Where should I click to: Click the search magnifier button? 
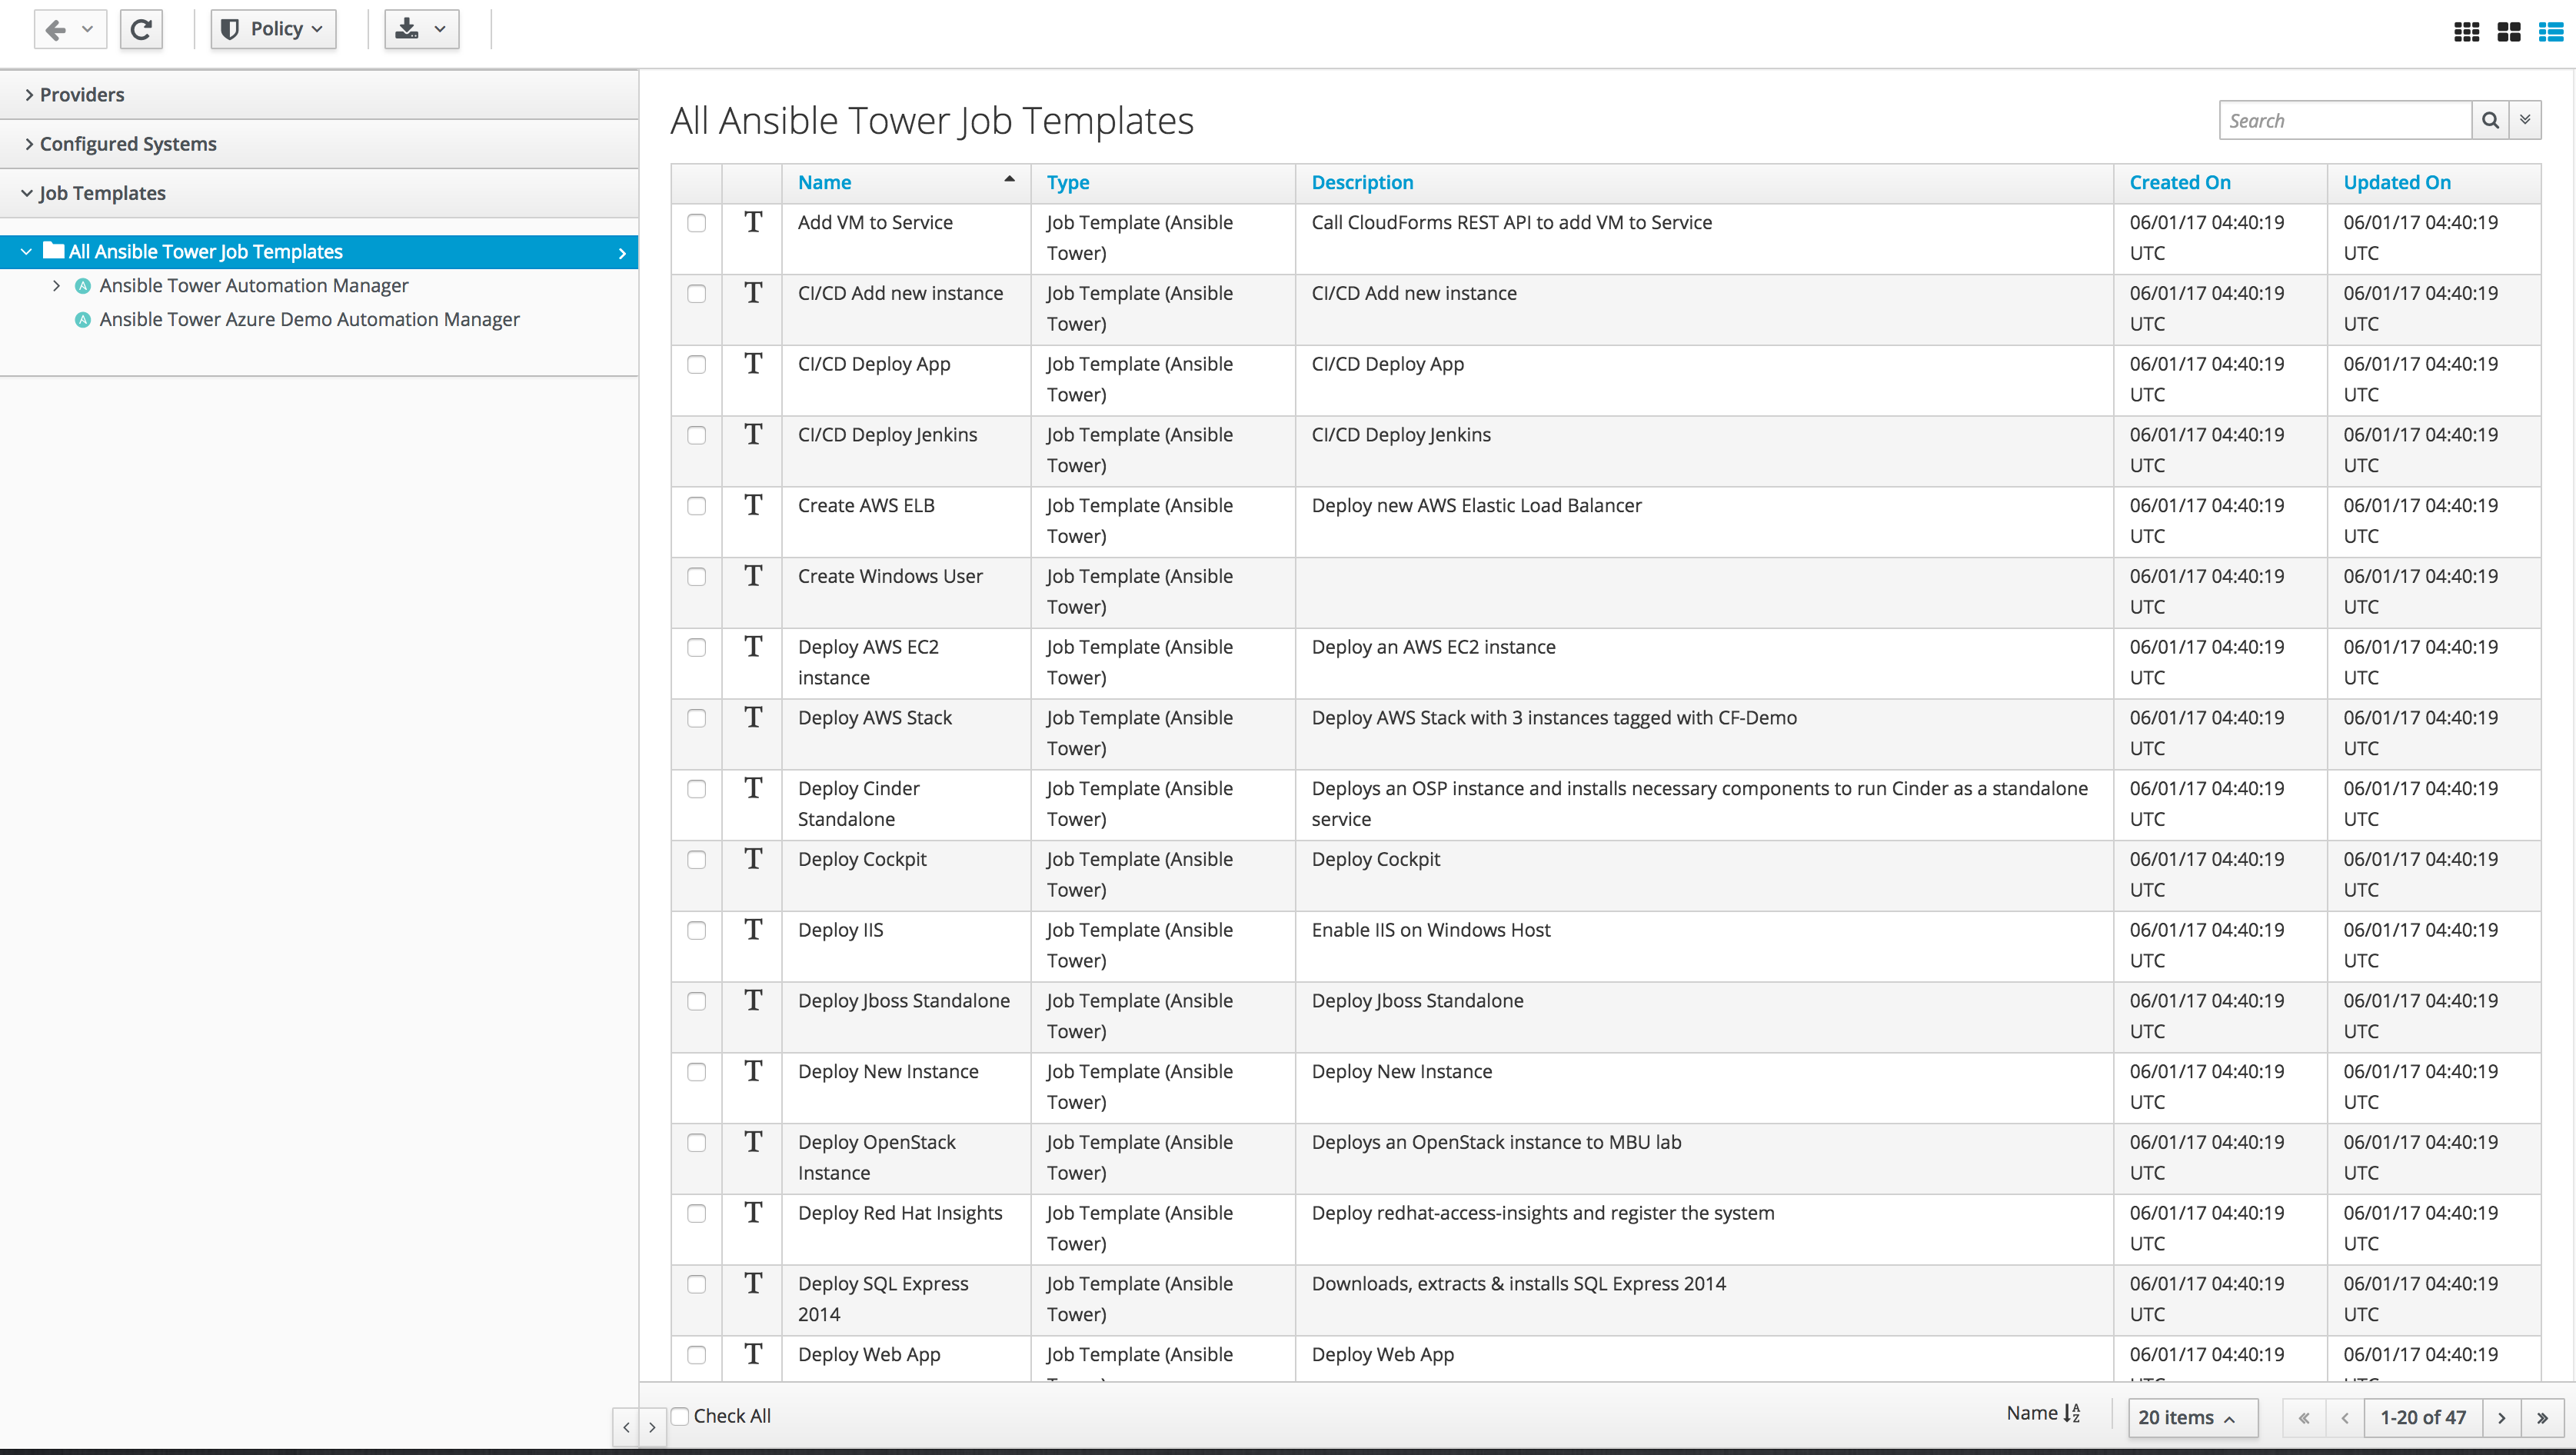pos(2490,120)
